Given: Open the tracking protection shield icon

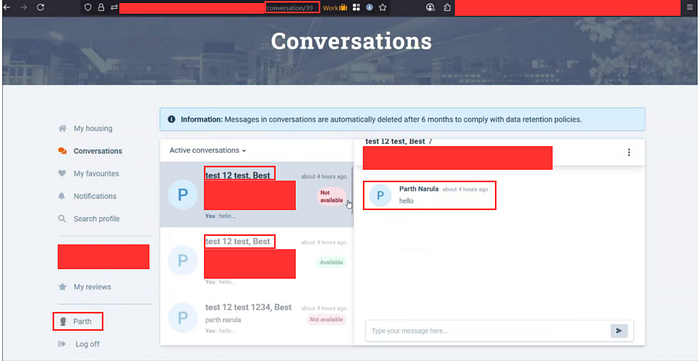Looking at the screenshot, I should click(x=88, y=8).
